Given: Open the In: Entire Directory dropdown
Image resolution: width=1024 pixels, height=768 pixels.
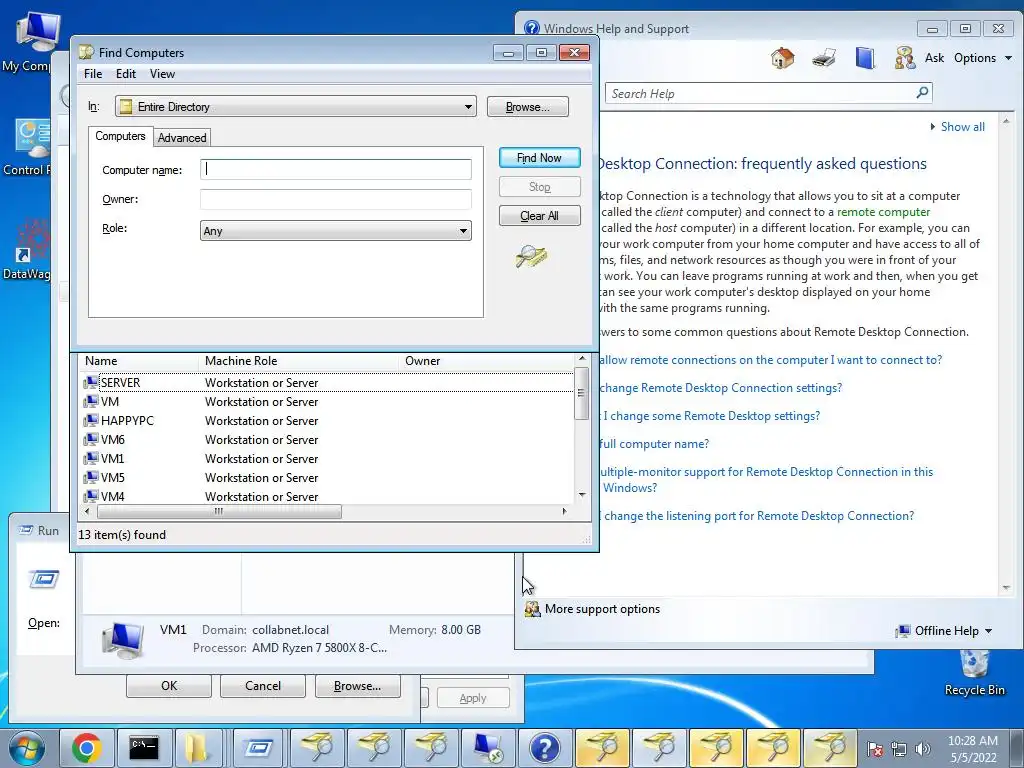Looking at the screenshot, I should pos(296,106).
